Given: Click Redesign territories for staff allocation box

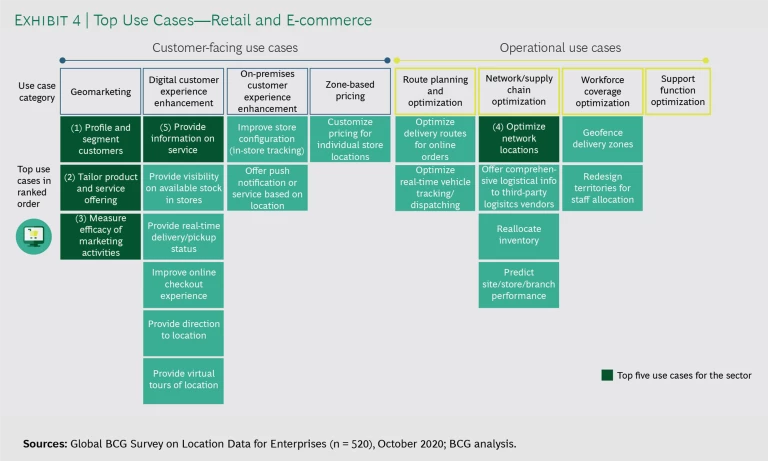Looking at the screenshot, I should tap(602, 187).
